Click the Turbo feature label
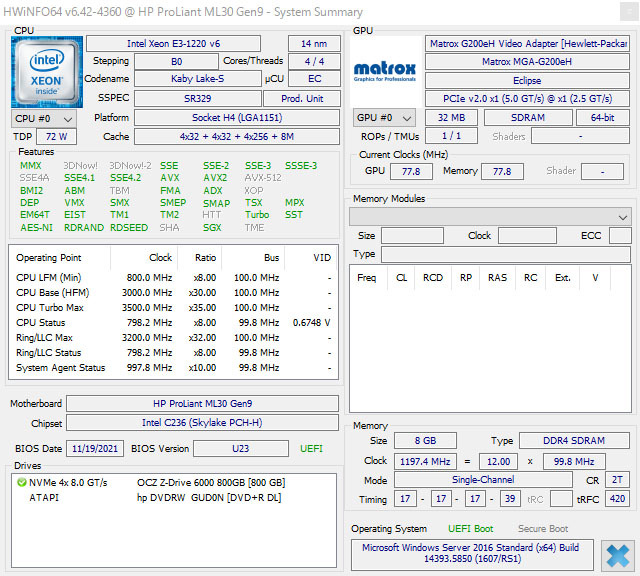Screen dimensions: 640x576 (257, 215)
